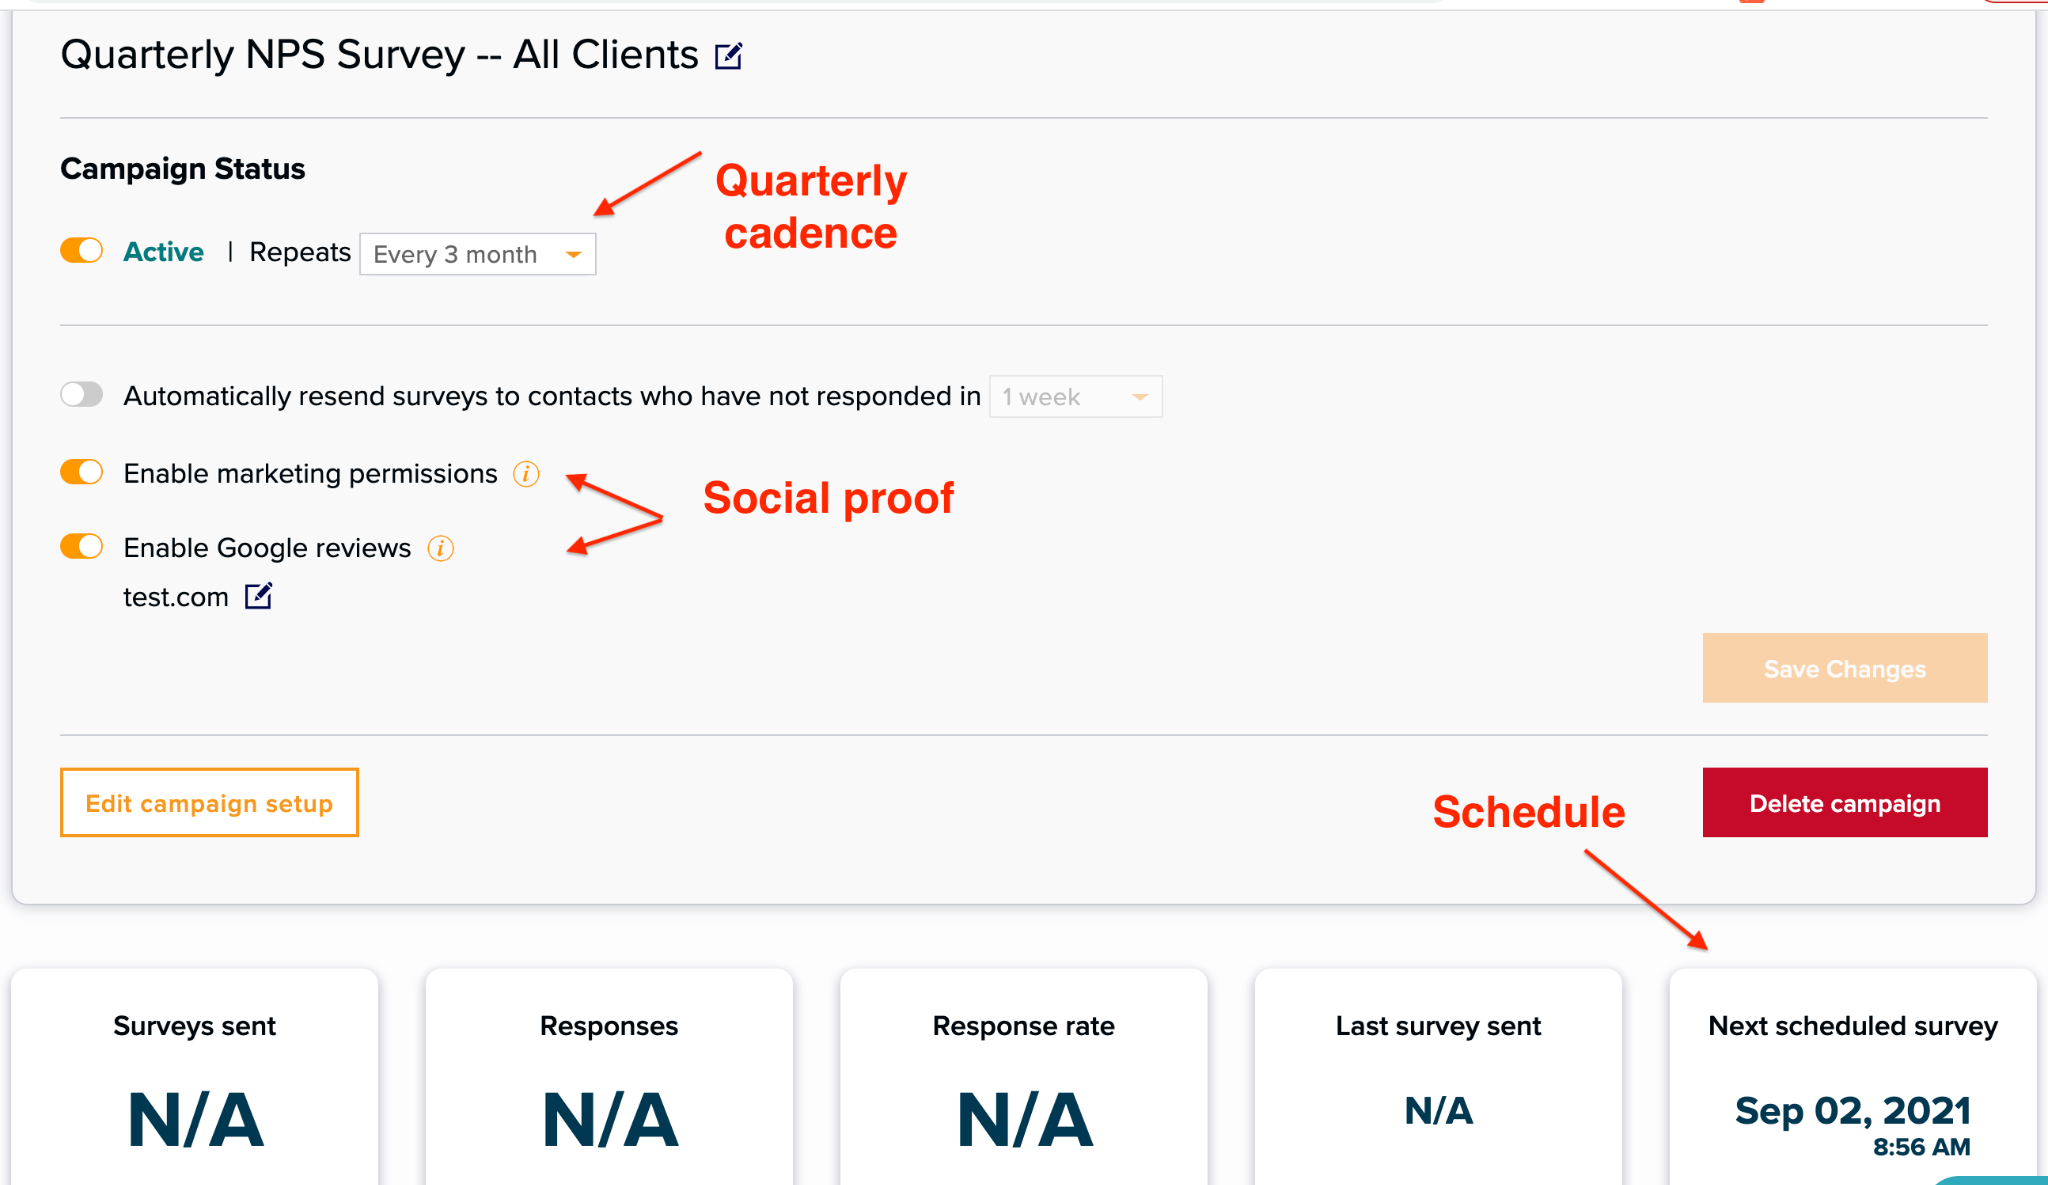The width and height of the screenshot is (2048, 1185).
Task: Turn off Enable Google reviews toggle
Action: tap(82, 547)
